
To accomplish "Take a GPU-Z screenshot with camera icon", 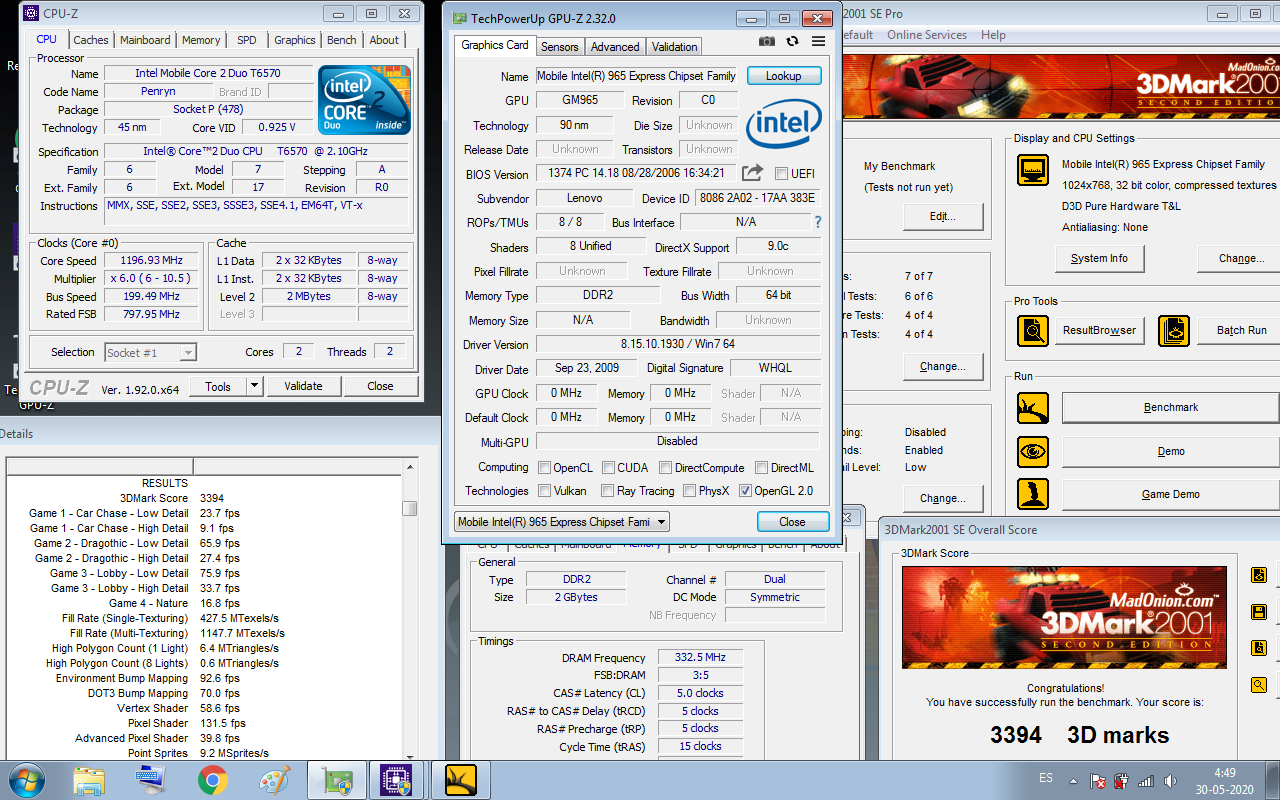I will coord(767,42).
